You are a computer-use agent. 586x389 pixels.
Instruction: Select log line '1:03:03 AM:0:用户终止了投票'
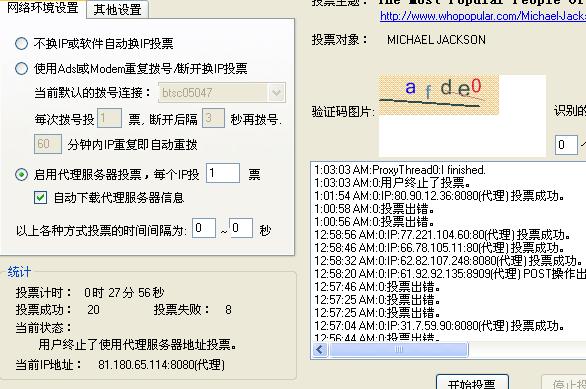[392, 183]
